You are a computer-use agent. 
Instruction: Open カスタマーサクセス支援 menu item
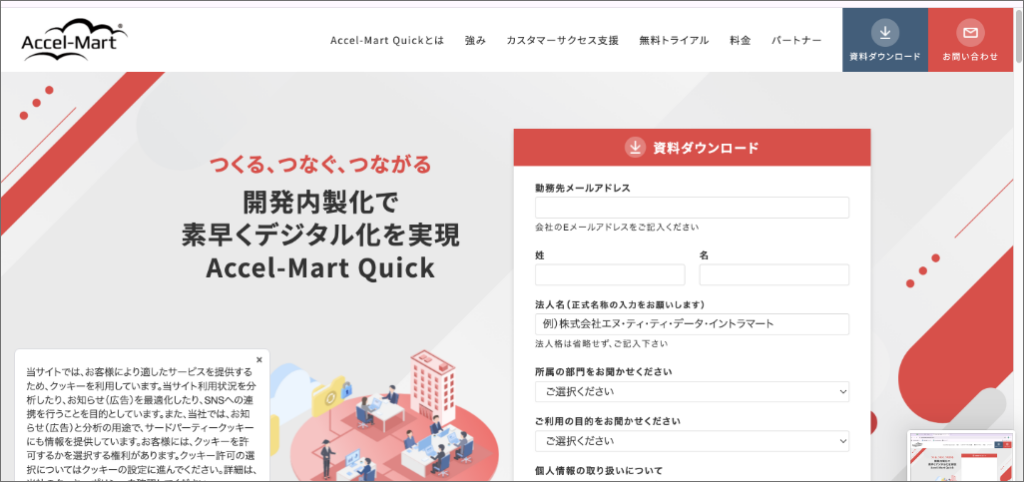(562, 40)
